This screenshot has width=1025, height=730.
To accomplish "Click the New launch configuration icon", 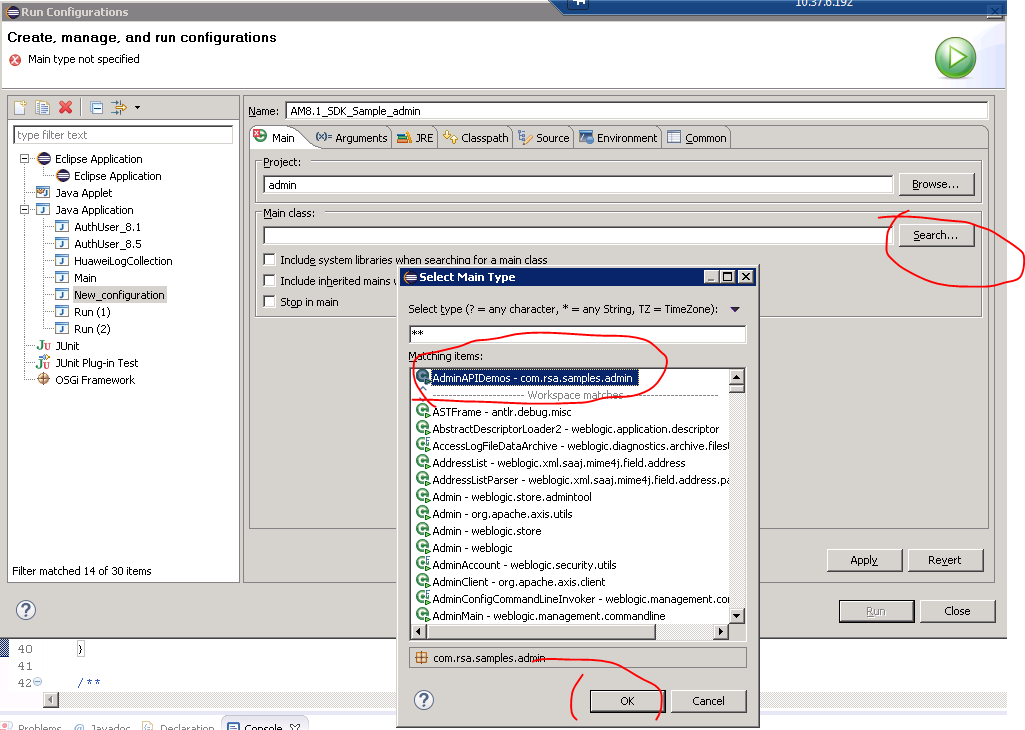I will tap(20, 108).
